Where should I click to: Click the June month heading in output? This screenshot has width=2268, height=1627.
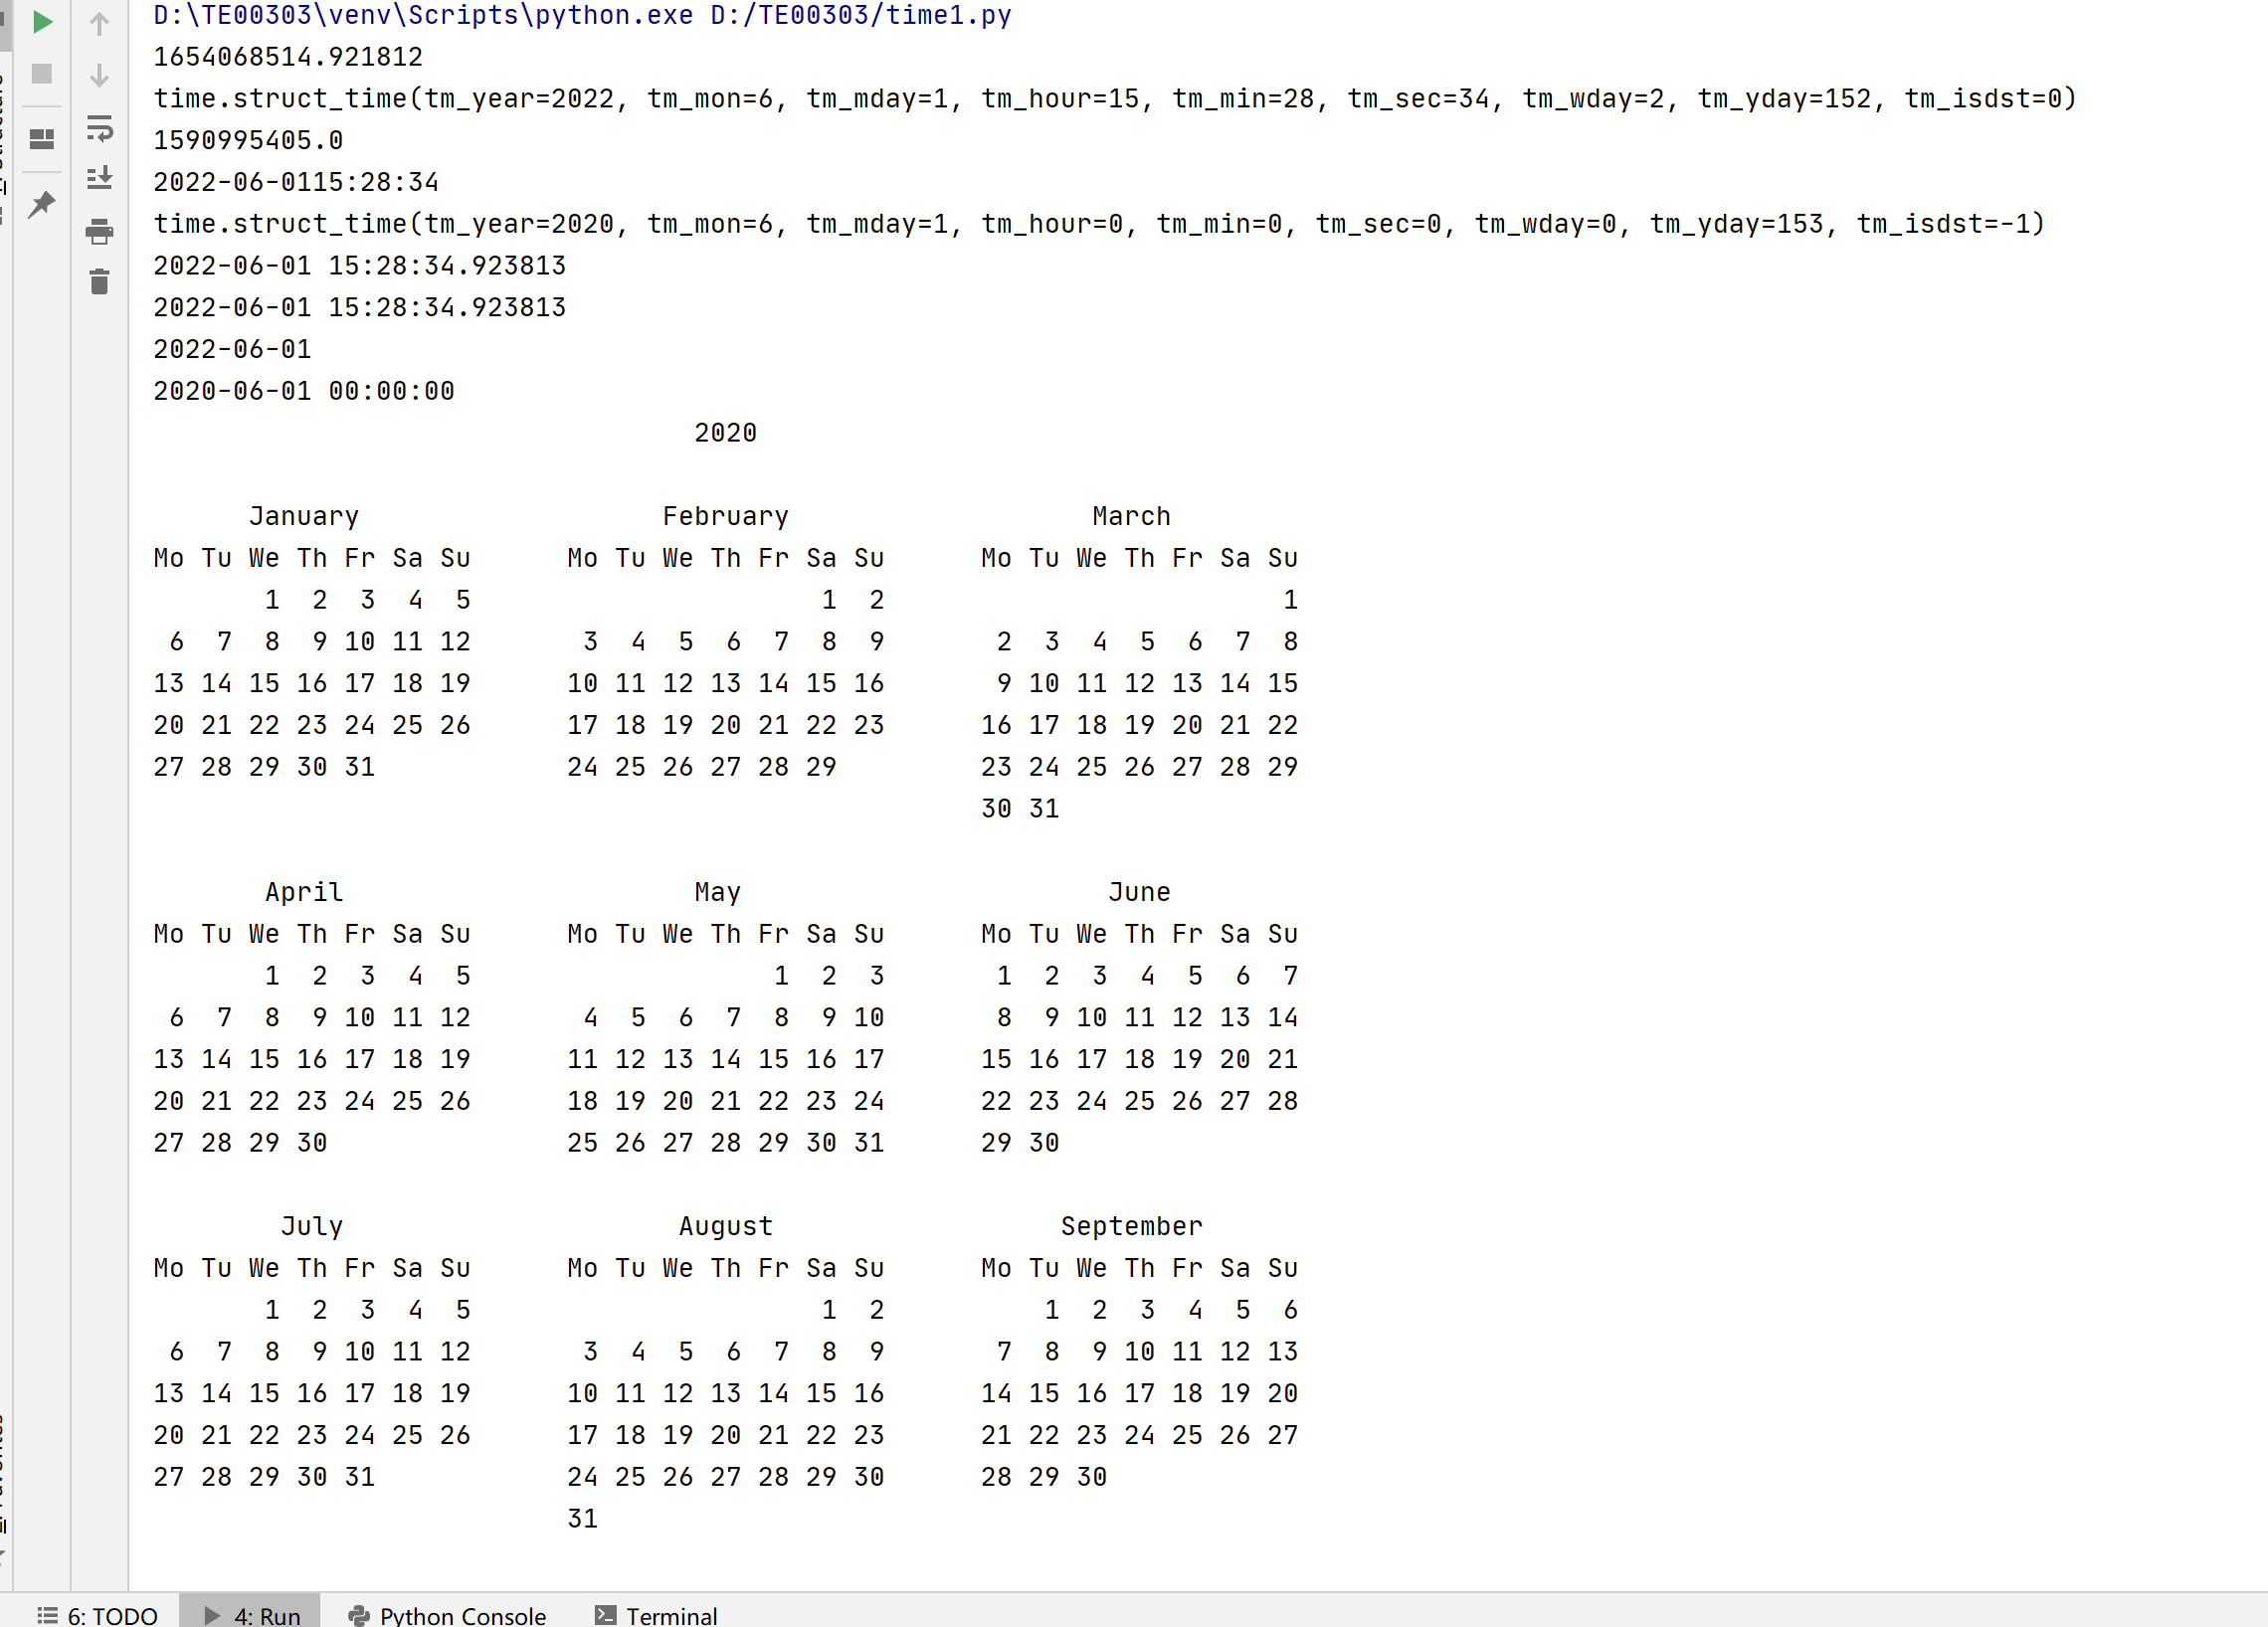[x=1138, y=892]
